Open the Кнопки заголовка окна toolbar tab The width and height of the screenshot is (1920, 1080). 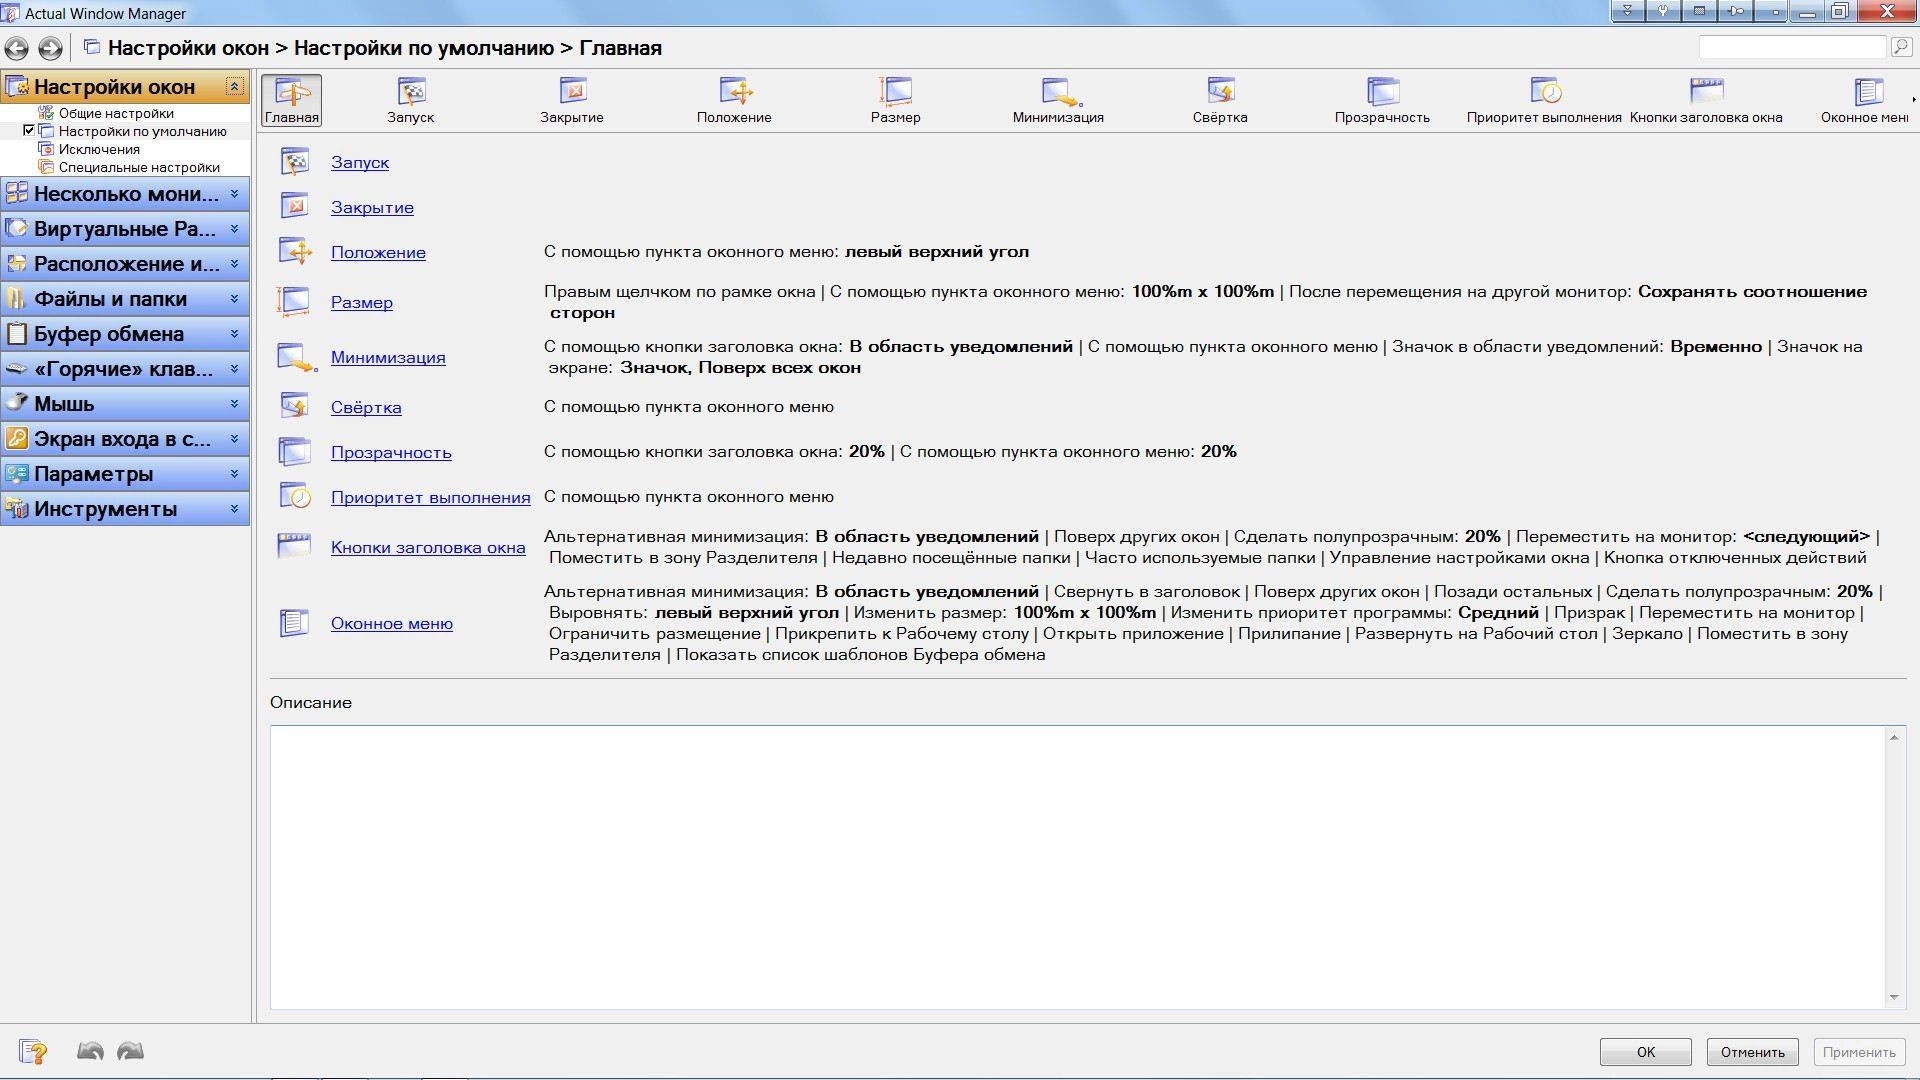1706,100
